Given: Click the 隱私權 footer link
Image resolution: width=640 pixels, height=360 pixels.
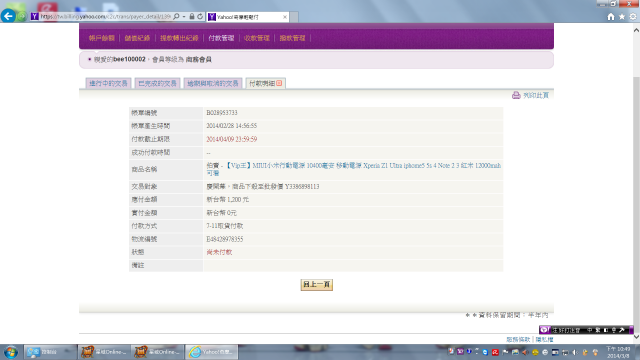Looking at the screenshot, I should point(544,339).
